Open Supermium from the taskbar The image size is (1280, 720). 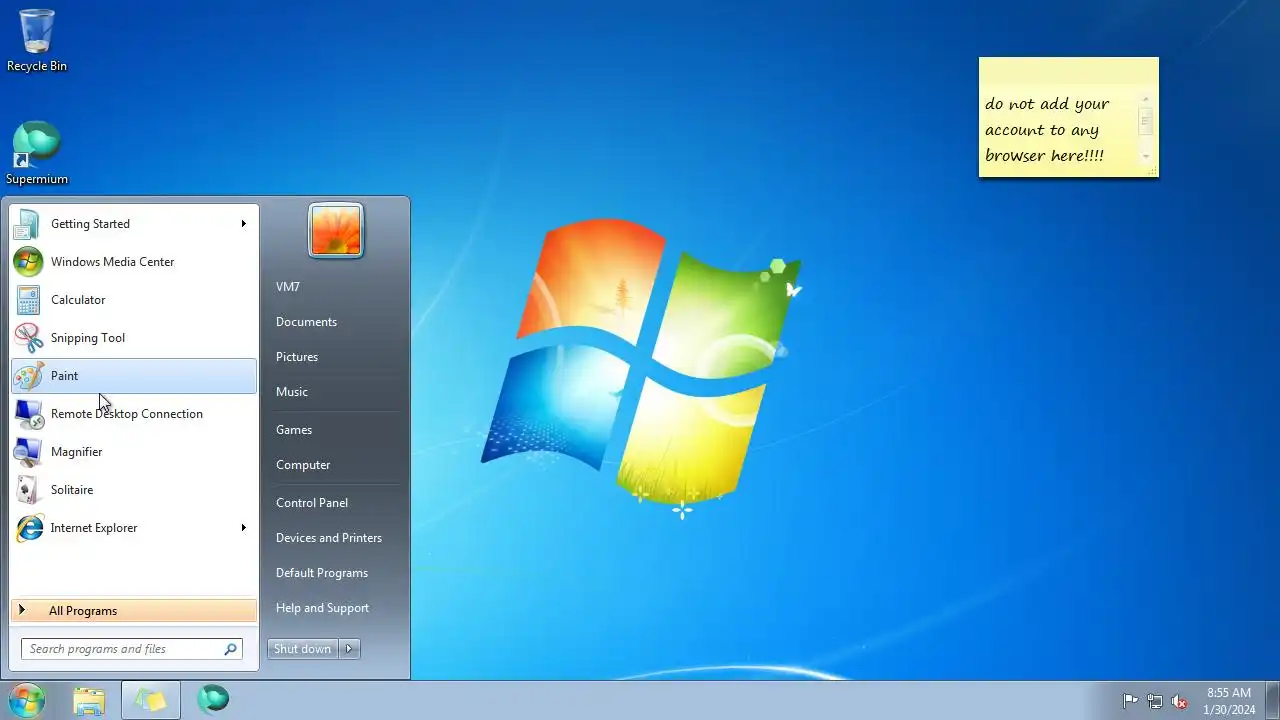[213, 700]
